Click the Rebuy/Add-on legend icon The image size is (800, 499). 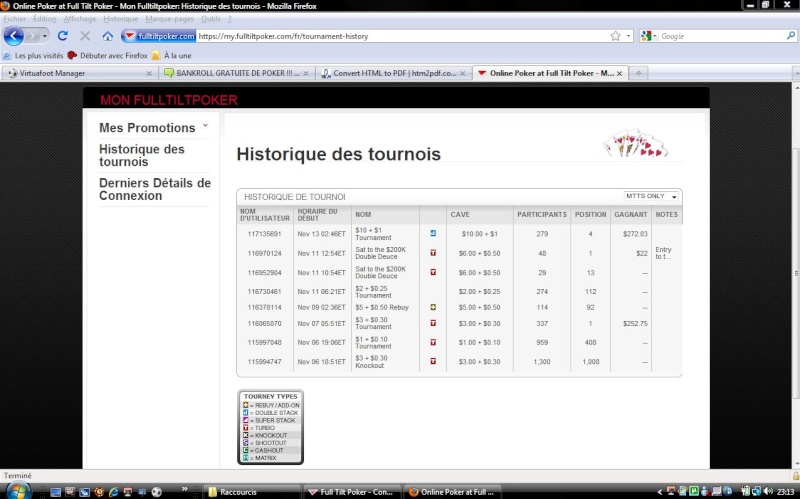(245, 405)
